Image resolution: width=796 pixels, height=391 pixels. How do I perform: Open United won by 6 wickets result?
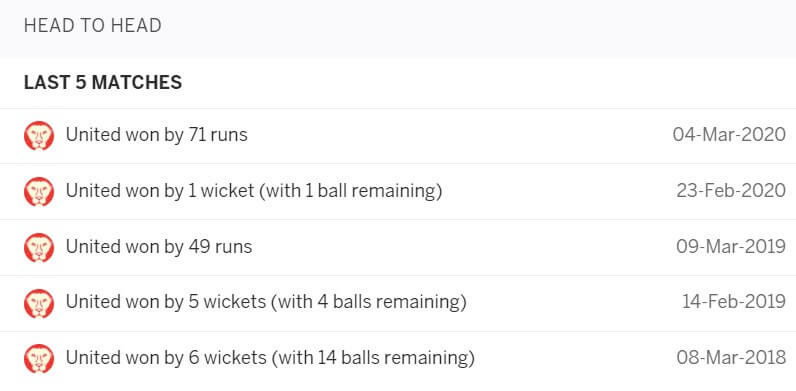pos(270,359)
